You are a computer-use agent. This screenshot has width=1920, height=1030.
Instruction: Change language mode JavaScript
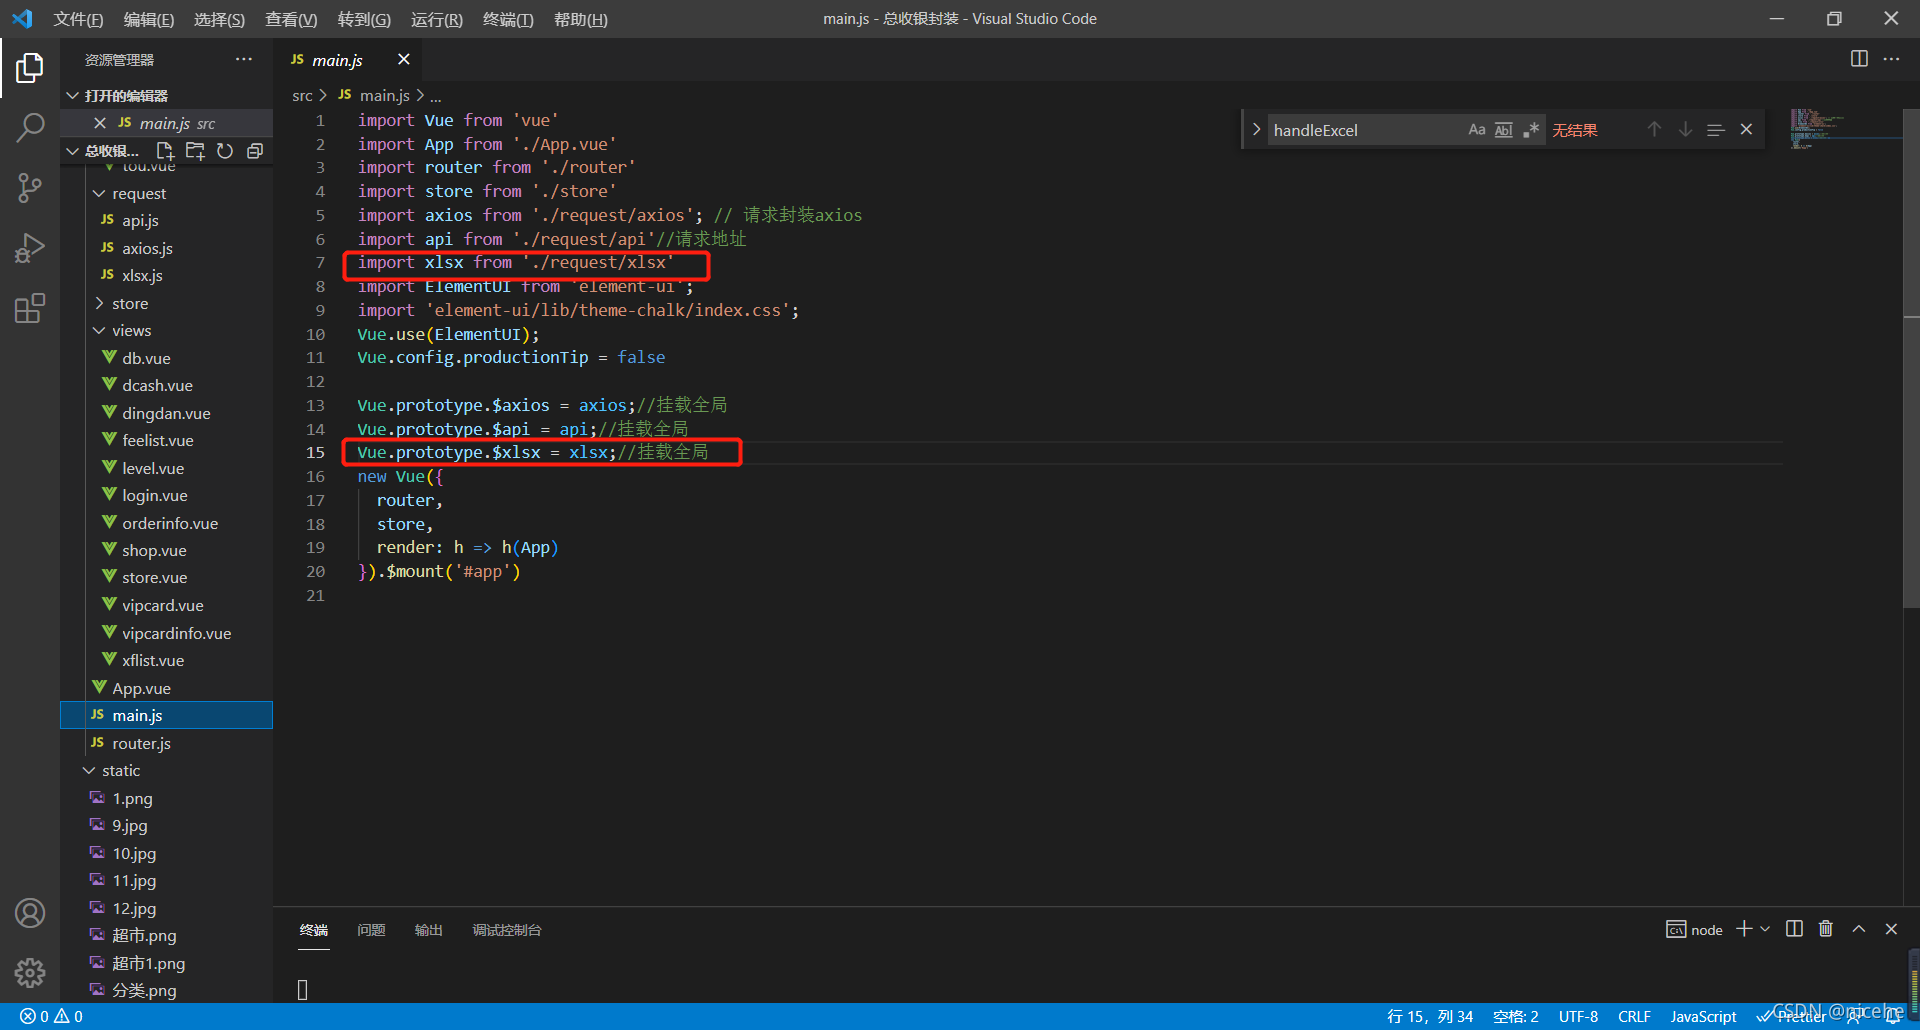(1703, 1016)
